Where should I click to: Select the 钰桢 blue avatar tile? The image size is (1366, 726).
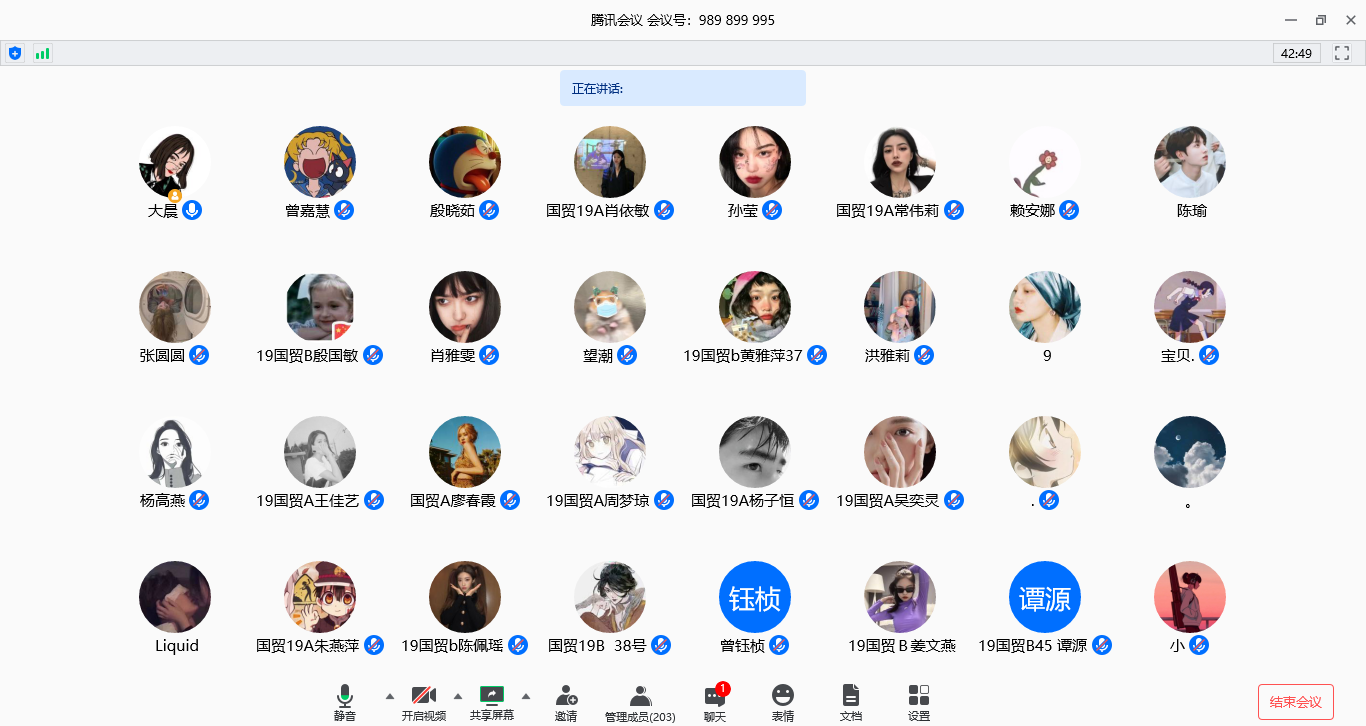click(755, 597)
